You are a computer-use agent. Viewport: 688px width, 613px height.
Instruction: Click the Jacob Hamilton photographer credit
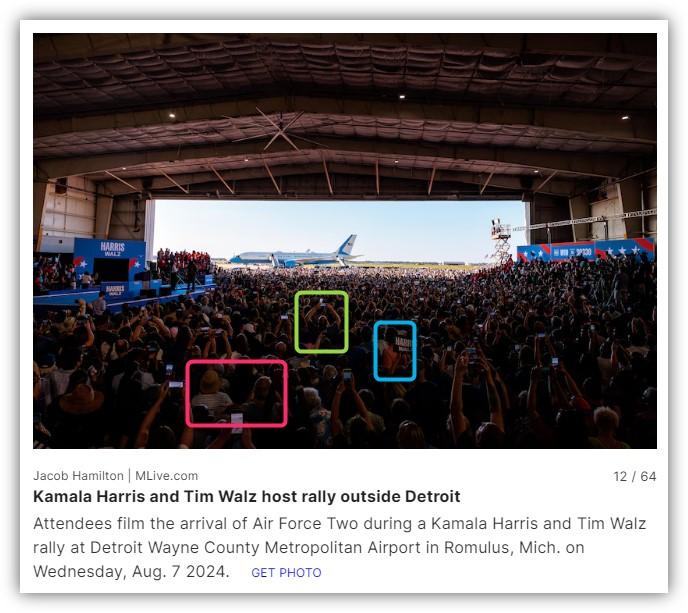78,476
